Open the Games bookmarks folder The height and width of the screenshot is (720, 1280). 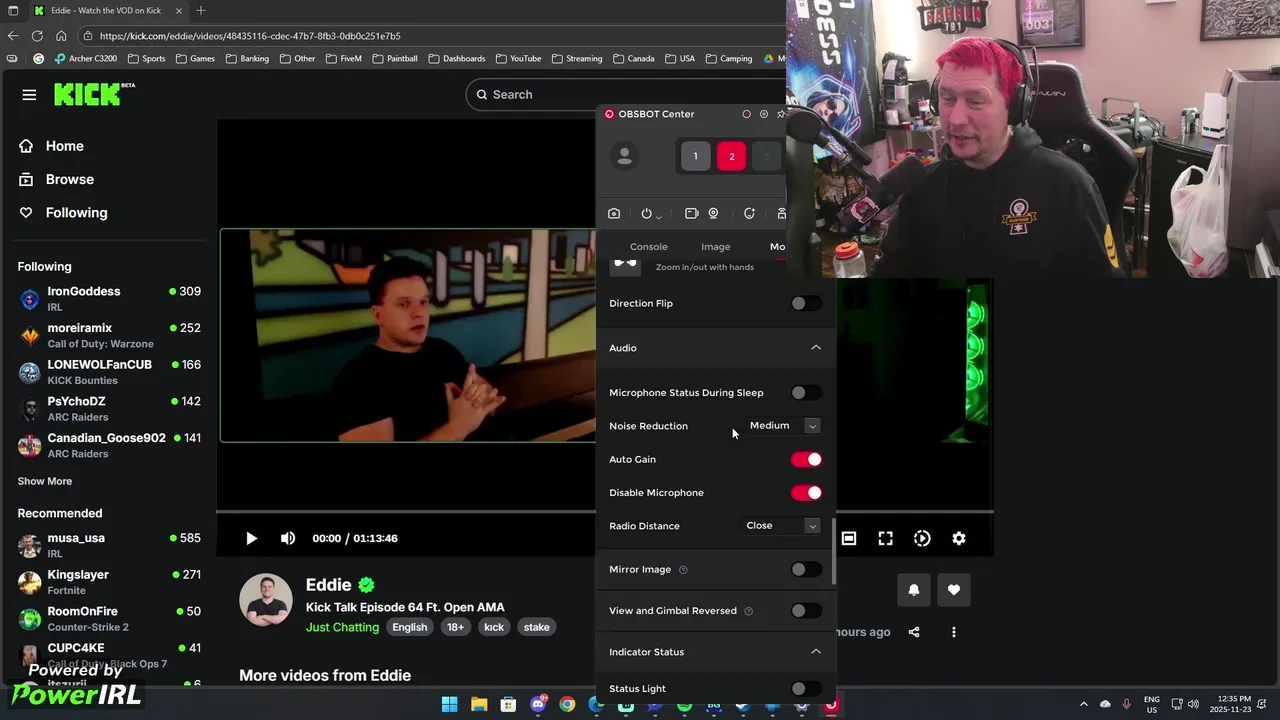click(x=195, y=58)
